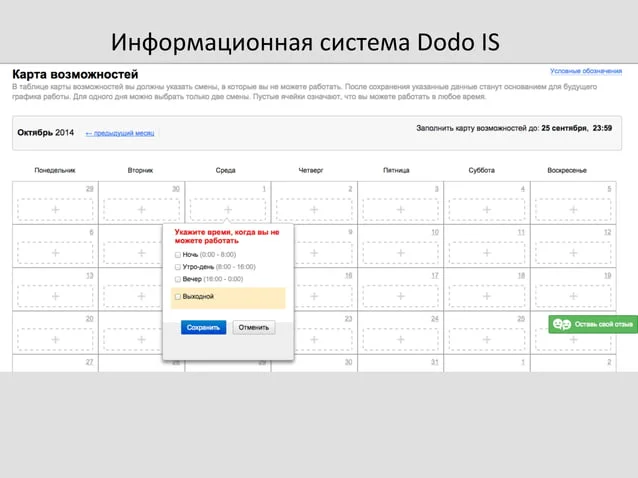
Task: Click the Сохранить button
Action: click(203, 327)
